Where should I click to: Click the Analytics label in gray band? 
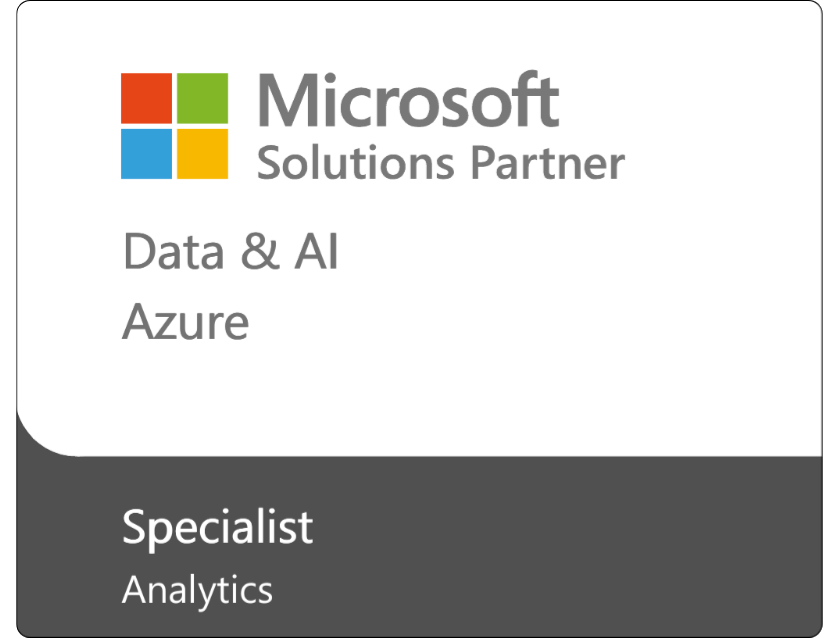[x=197, y=591]
